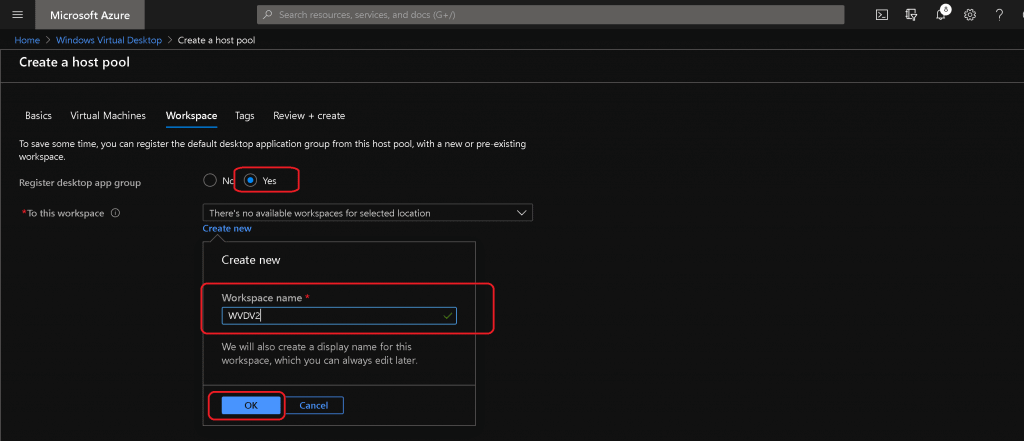The width and height of the screenshot is (1024, 441).
Task: Focus the Workspace name input field
Action: (339, 316)
